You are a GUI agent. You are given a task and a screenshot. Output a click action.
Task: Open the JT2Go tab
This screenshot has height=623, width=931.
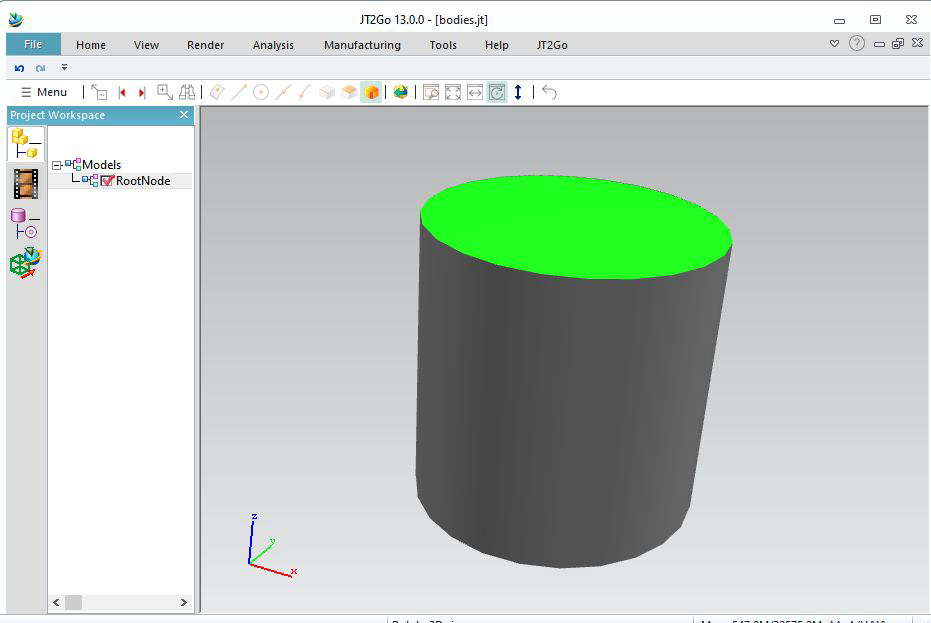click(552, 45)
